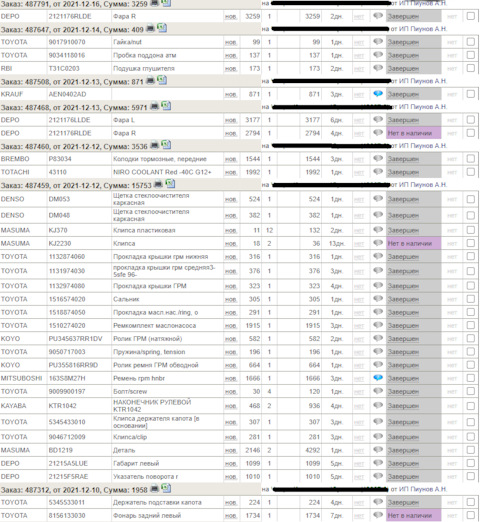Click the comment bubble on BREMBO P83034 row
Image resolution: width=480 pixels, height=522 pixels.
(378, 158)
